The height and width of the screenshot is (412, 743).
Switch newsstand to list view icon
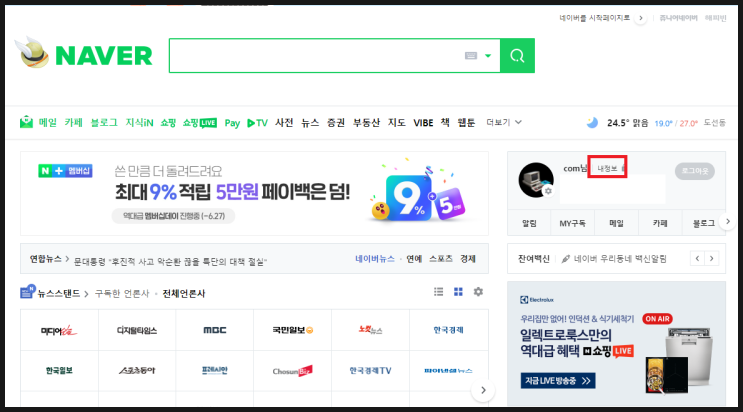[439, 292]
